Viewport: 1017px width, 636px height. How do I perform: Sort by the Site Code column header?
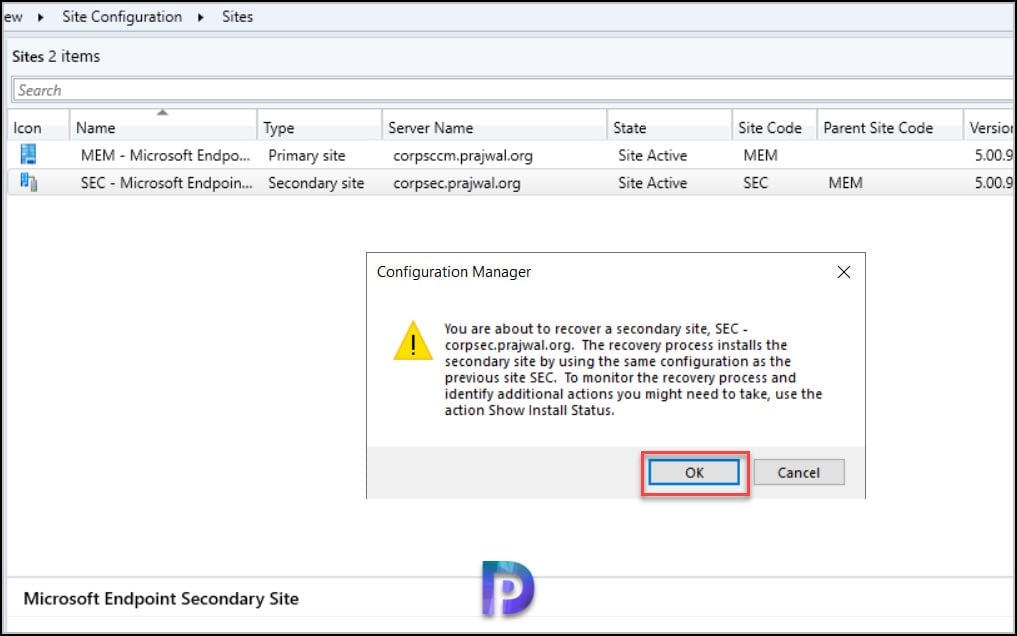pyautogui.click(x=774, y=128)
